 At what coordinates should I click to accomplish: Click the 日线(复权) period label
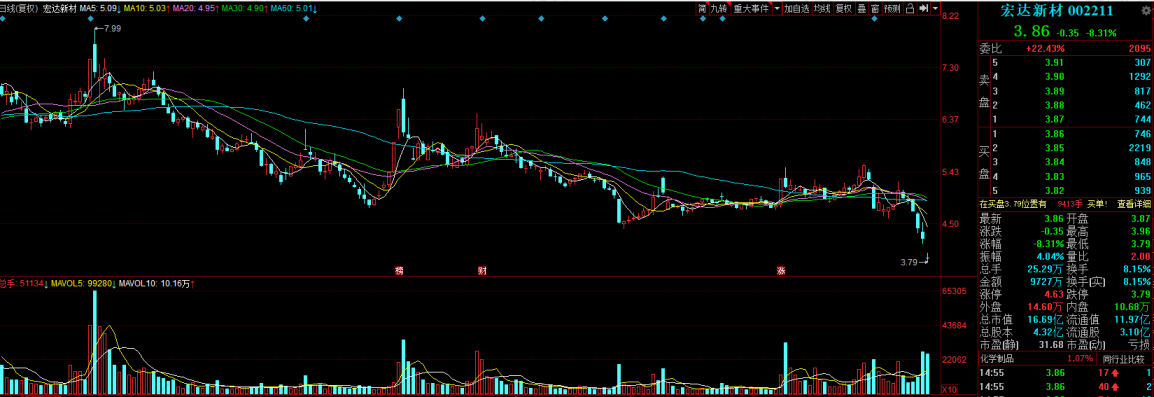[18, 9]
